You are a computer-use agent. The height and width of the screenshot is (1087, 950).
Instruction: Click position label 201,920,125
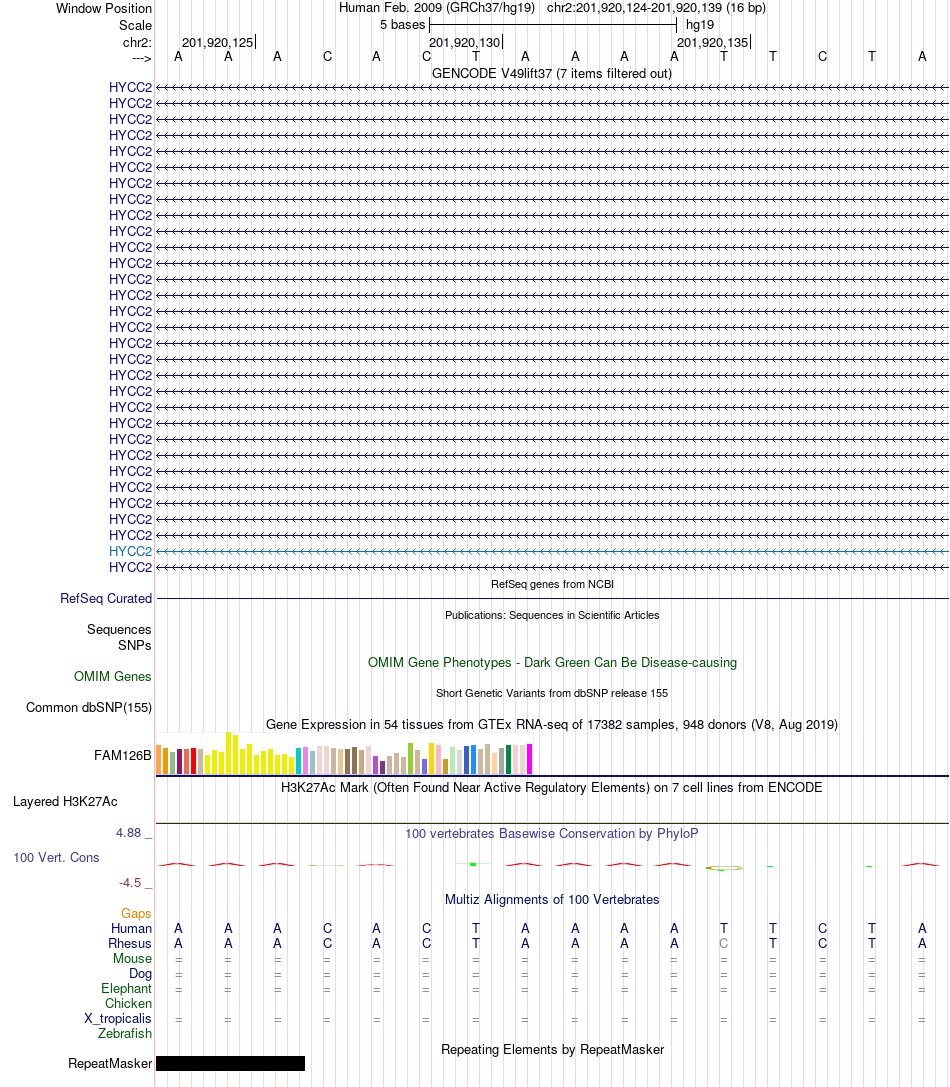point(217,42)
